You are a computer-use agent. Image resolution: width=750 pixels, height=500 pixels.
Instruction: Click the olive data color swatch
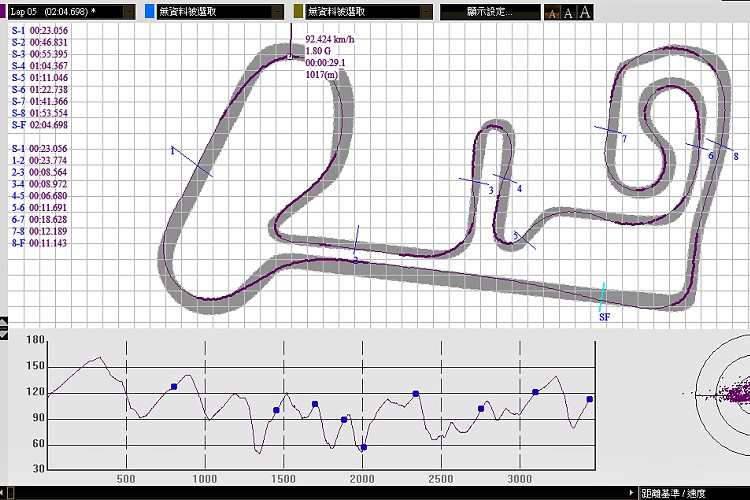(298, 12)
